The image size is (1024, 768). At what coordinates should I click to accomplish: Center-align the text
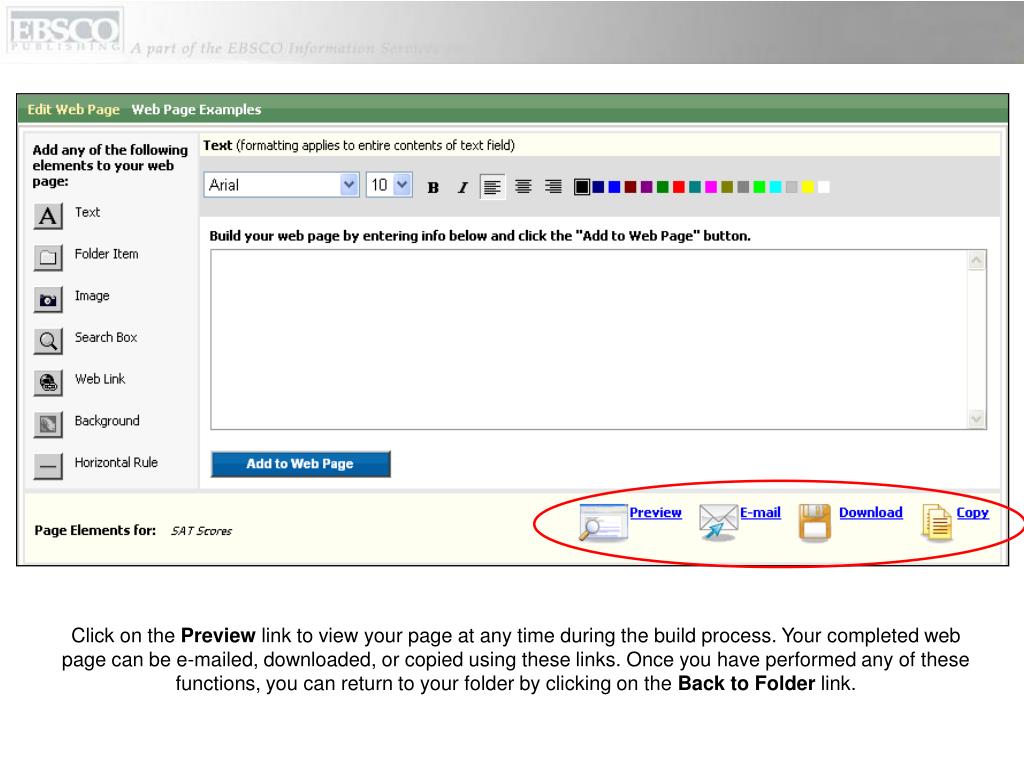(523, 187)
